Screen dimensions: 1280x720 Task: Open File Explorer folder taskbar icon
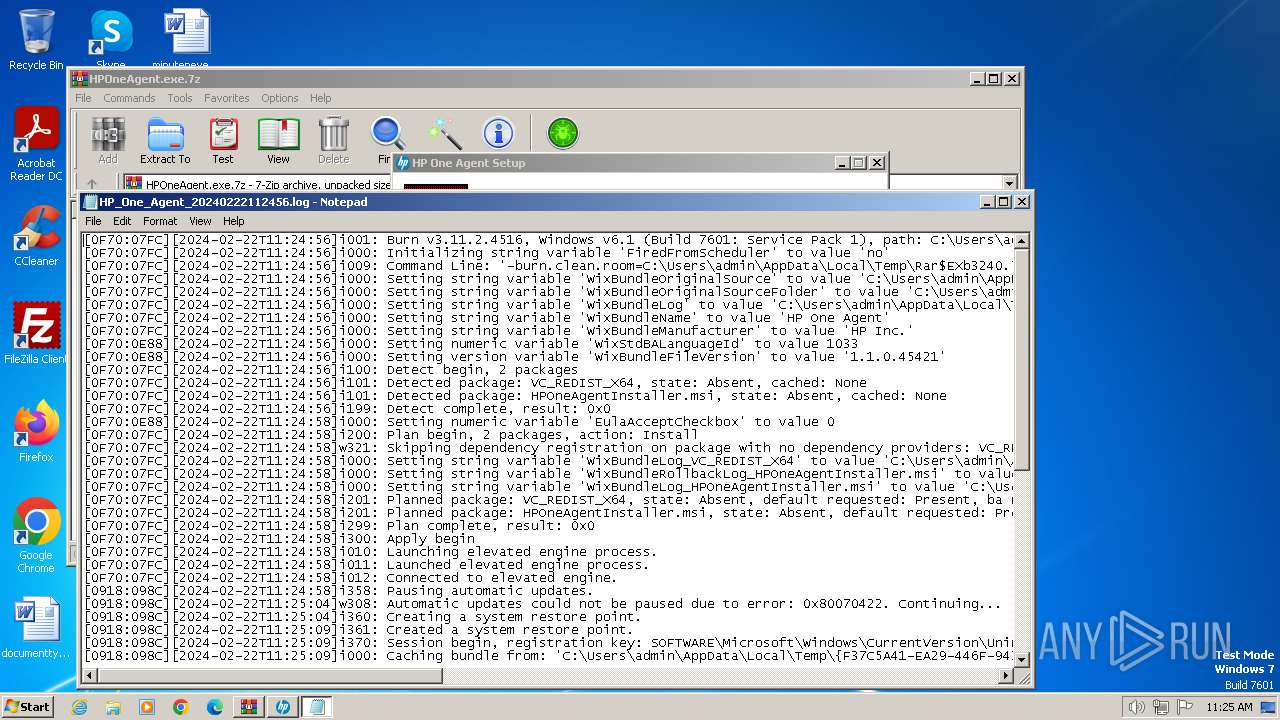pos(113,706)
